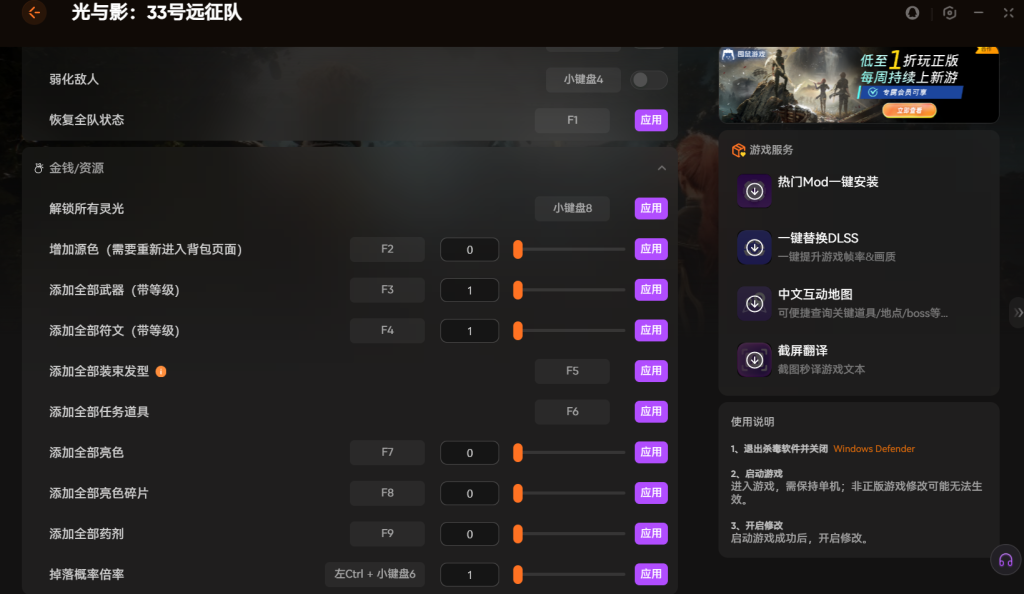
Task: Click the F3 hotkey box for 添加全部武器
Action: (387, 290)
